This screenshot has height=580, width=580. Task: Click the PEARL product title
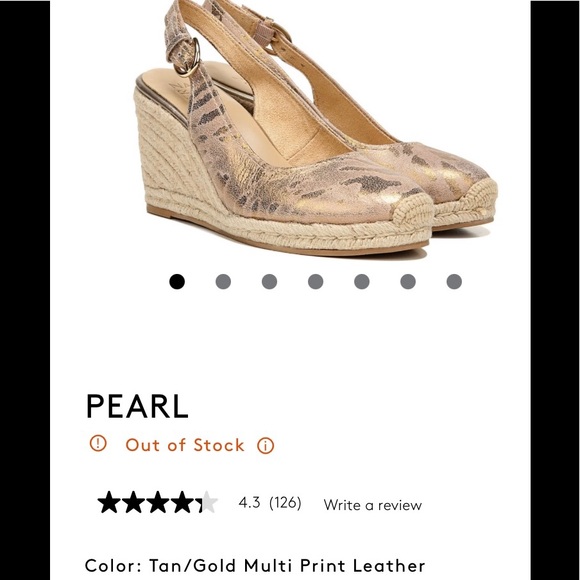[137, 406]
